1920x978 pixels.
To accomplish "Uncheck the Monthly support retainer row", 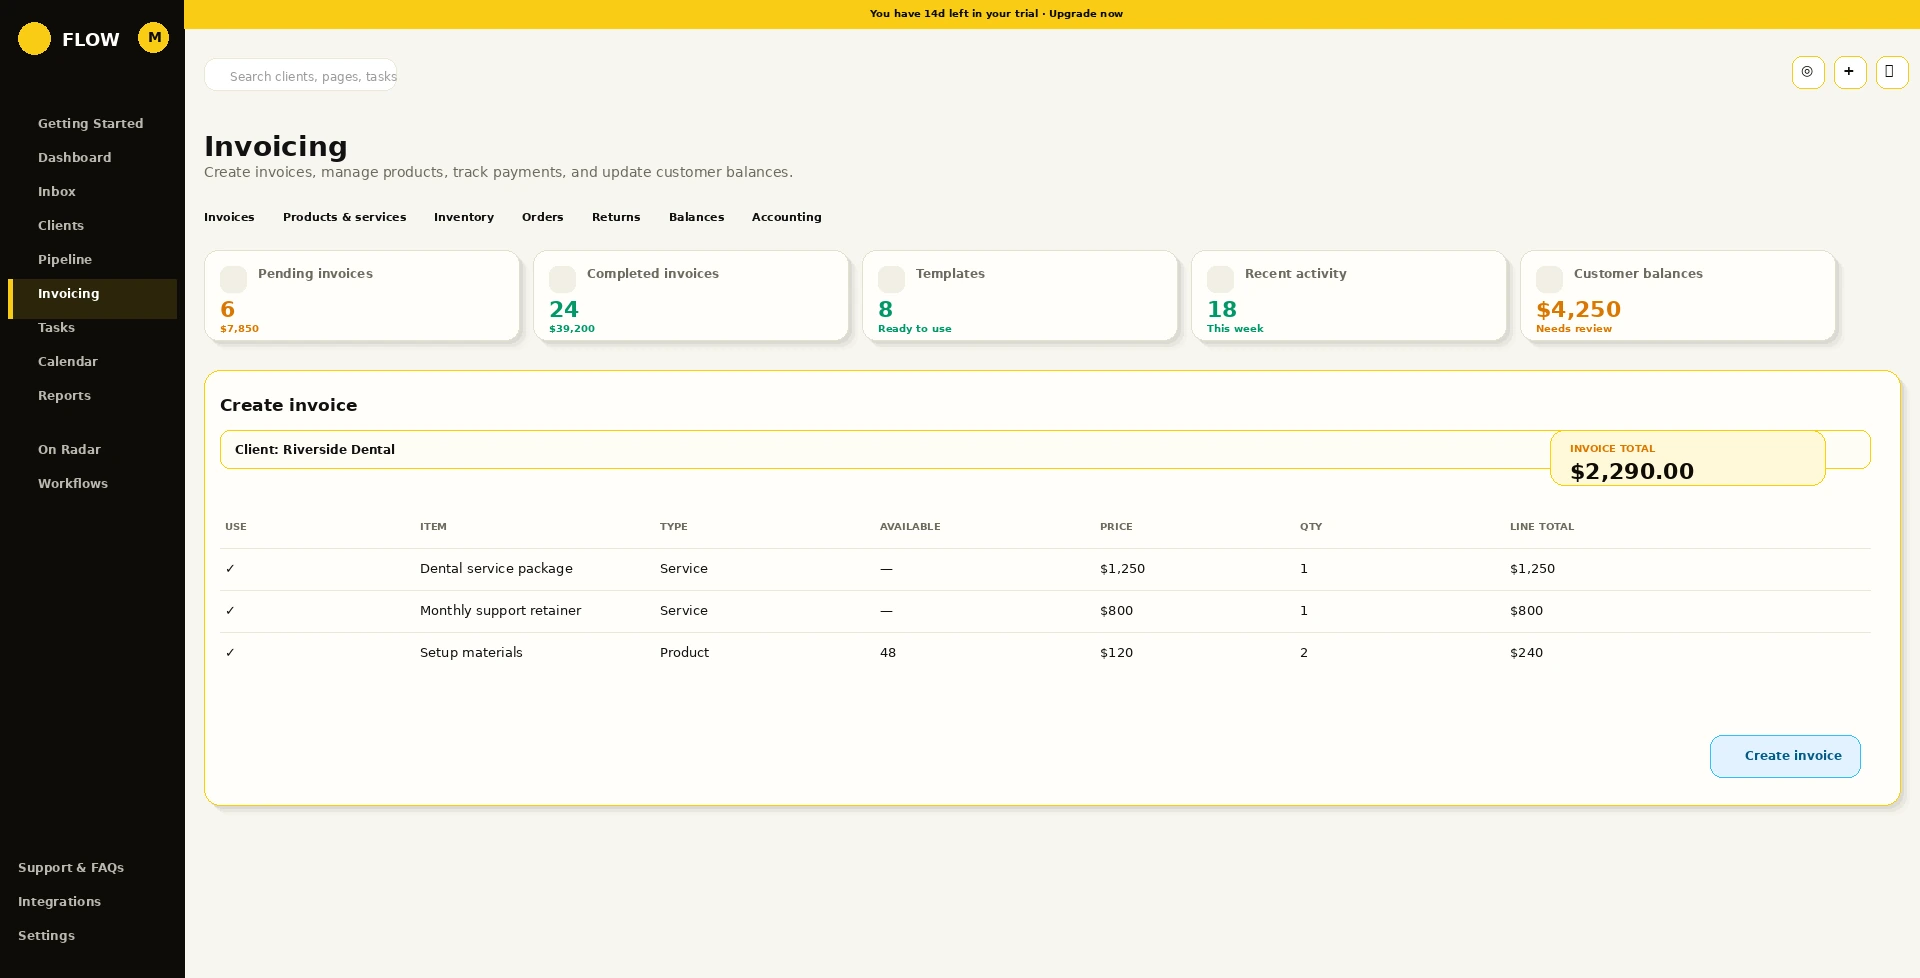I will pos(230,611).
